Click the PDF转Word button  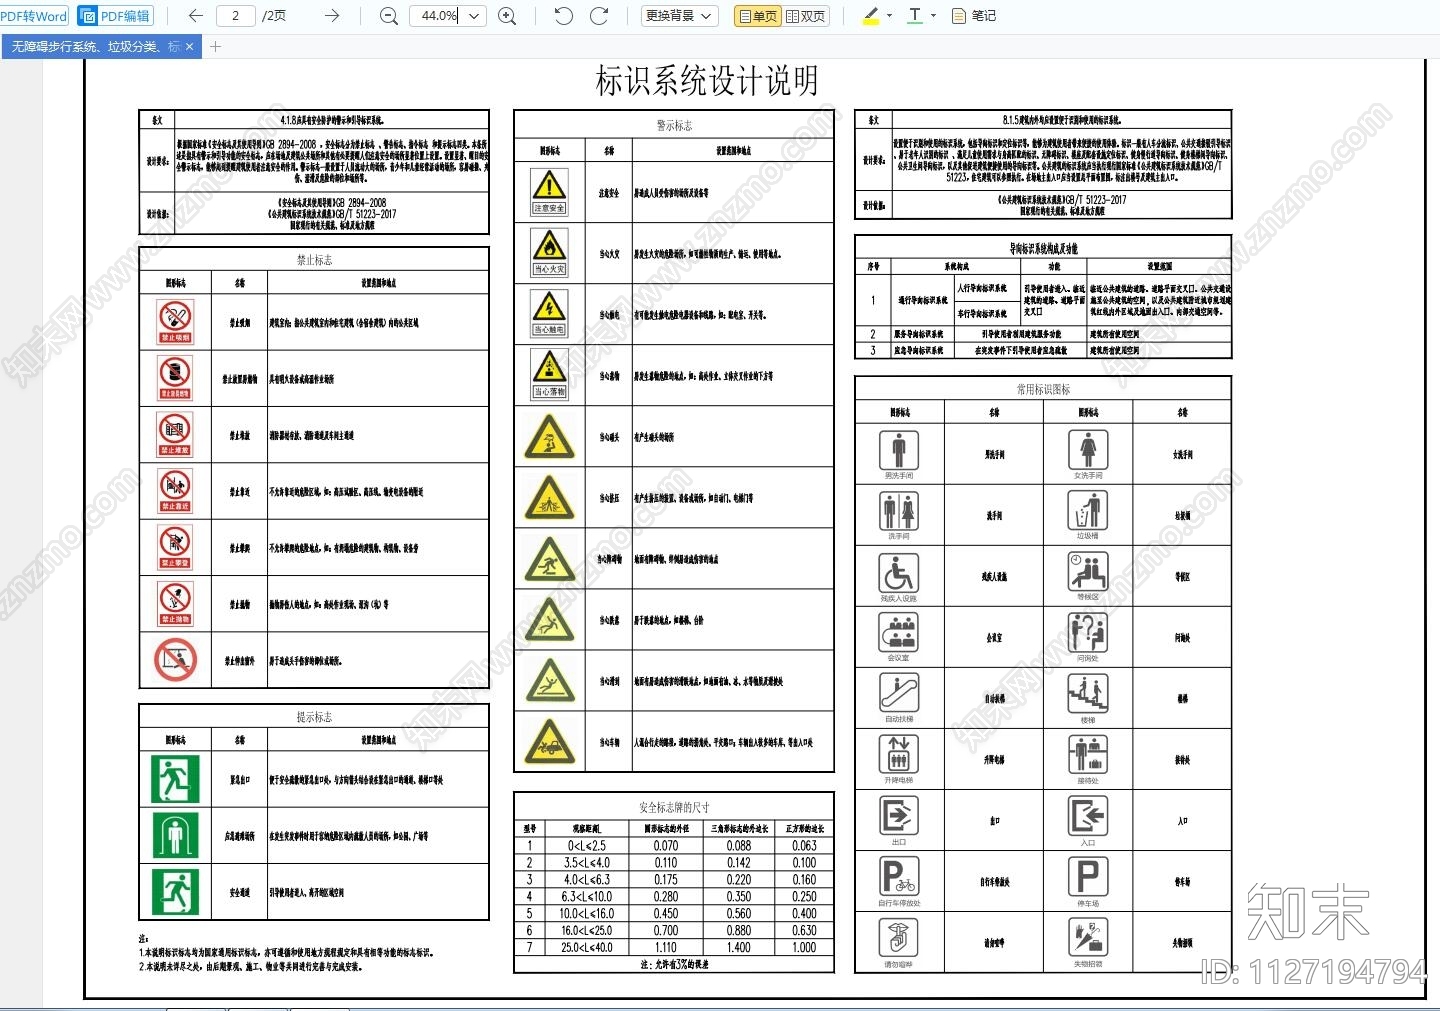point(34,16)
